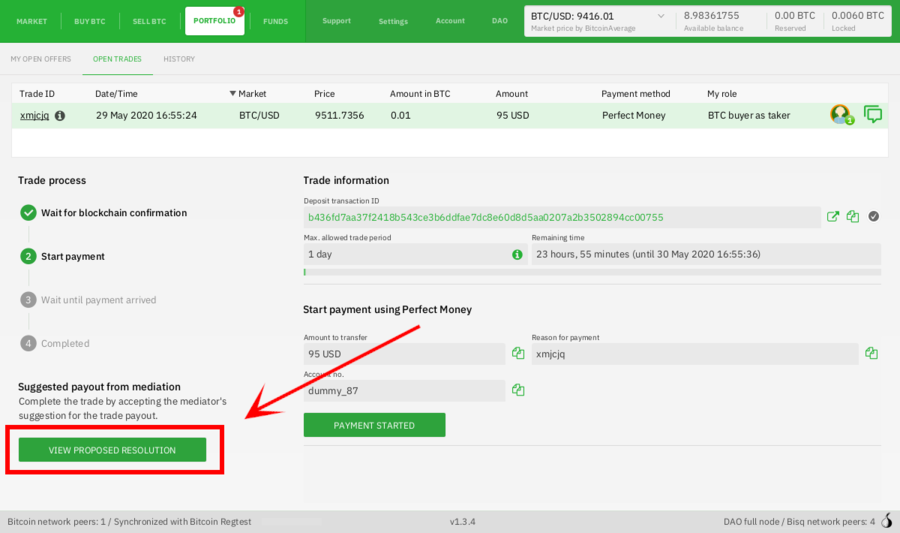
Task: Open the Buy BTC section
Action: point(90,21)
